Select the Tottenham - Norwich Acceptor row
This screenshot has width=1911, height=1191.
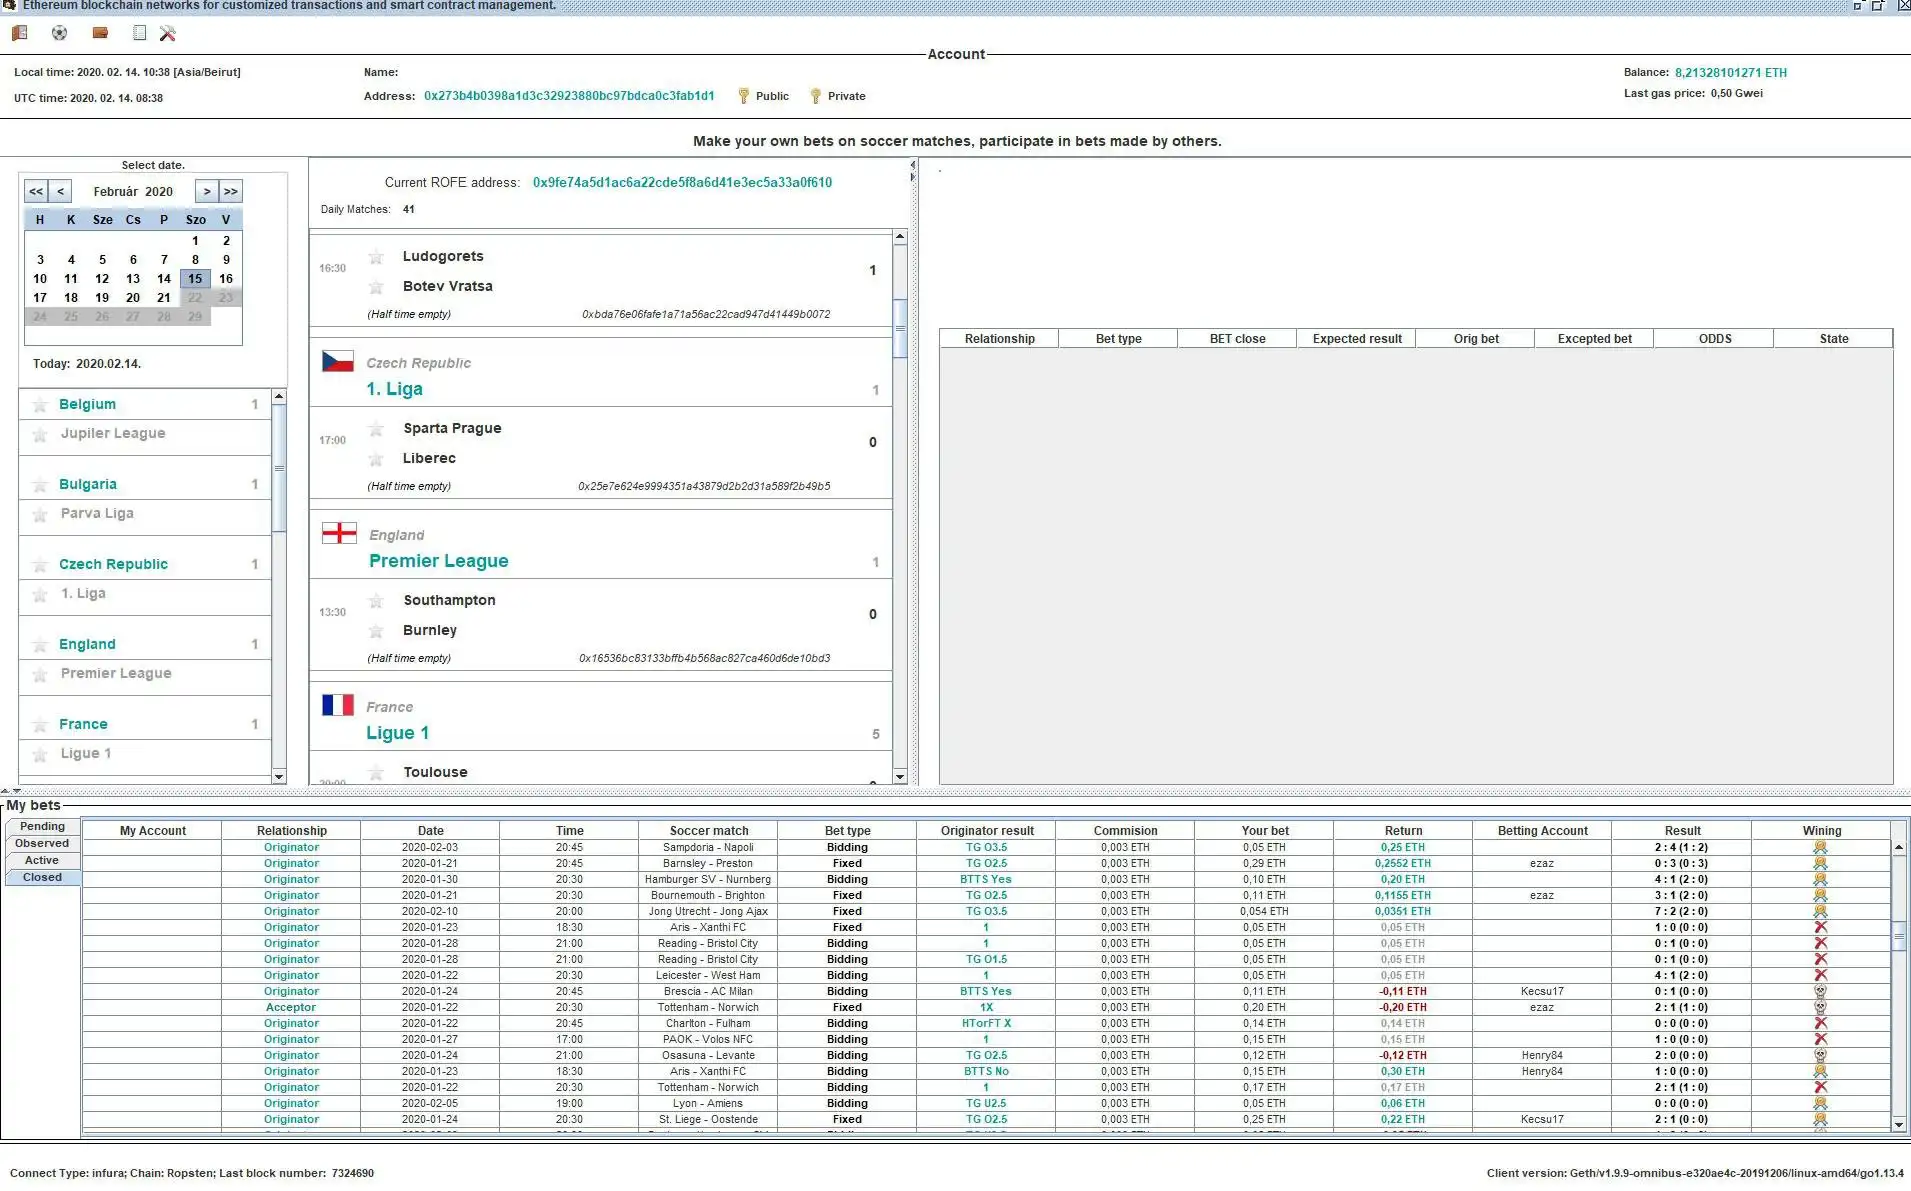point(986,1007)
